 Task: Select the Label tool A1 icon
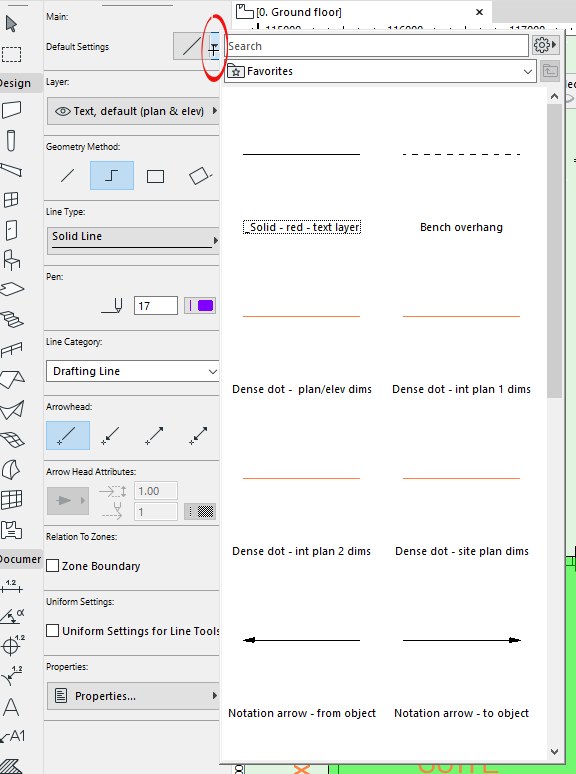[12, 736]
